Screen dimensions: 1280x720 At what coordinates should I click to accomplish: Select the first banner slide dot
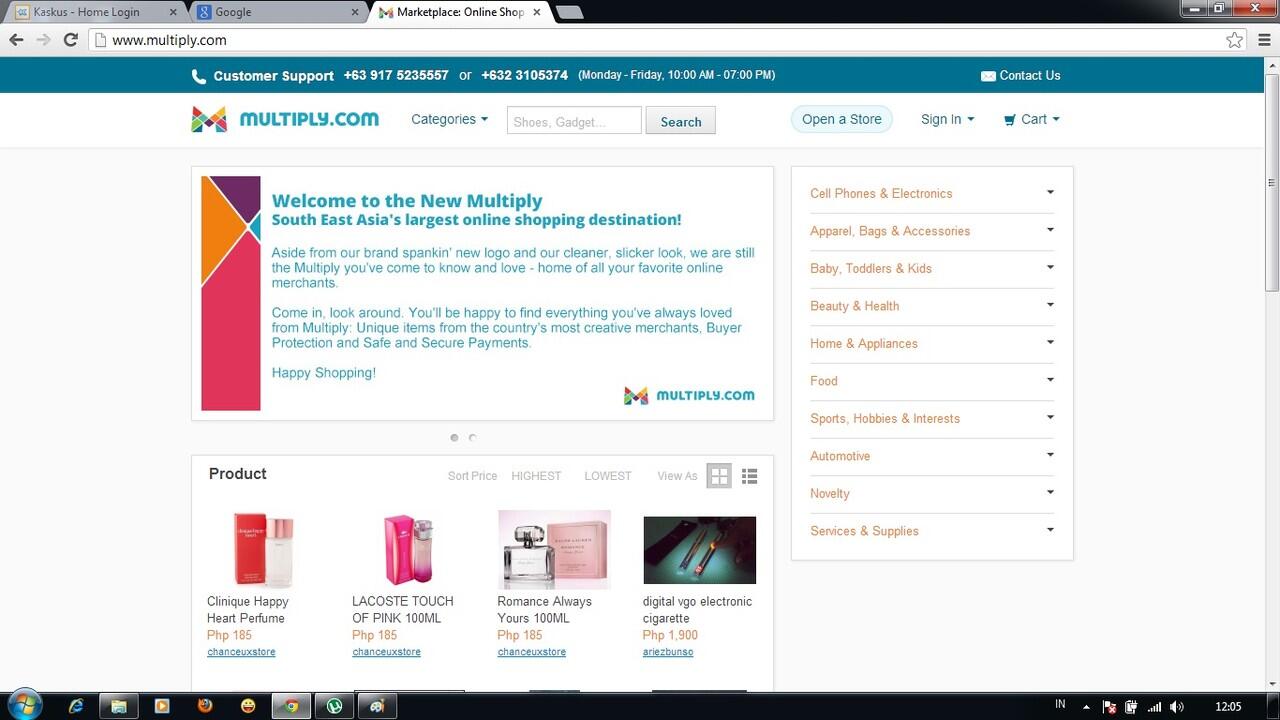tap(454, 438)
